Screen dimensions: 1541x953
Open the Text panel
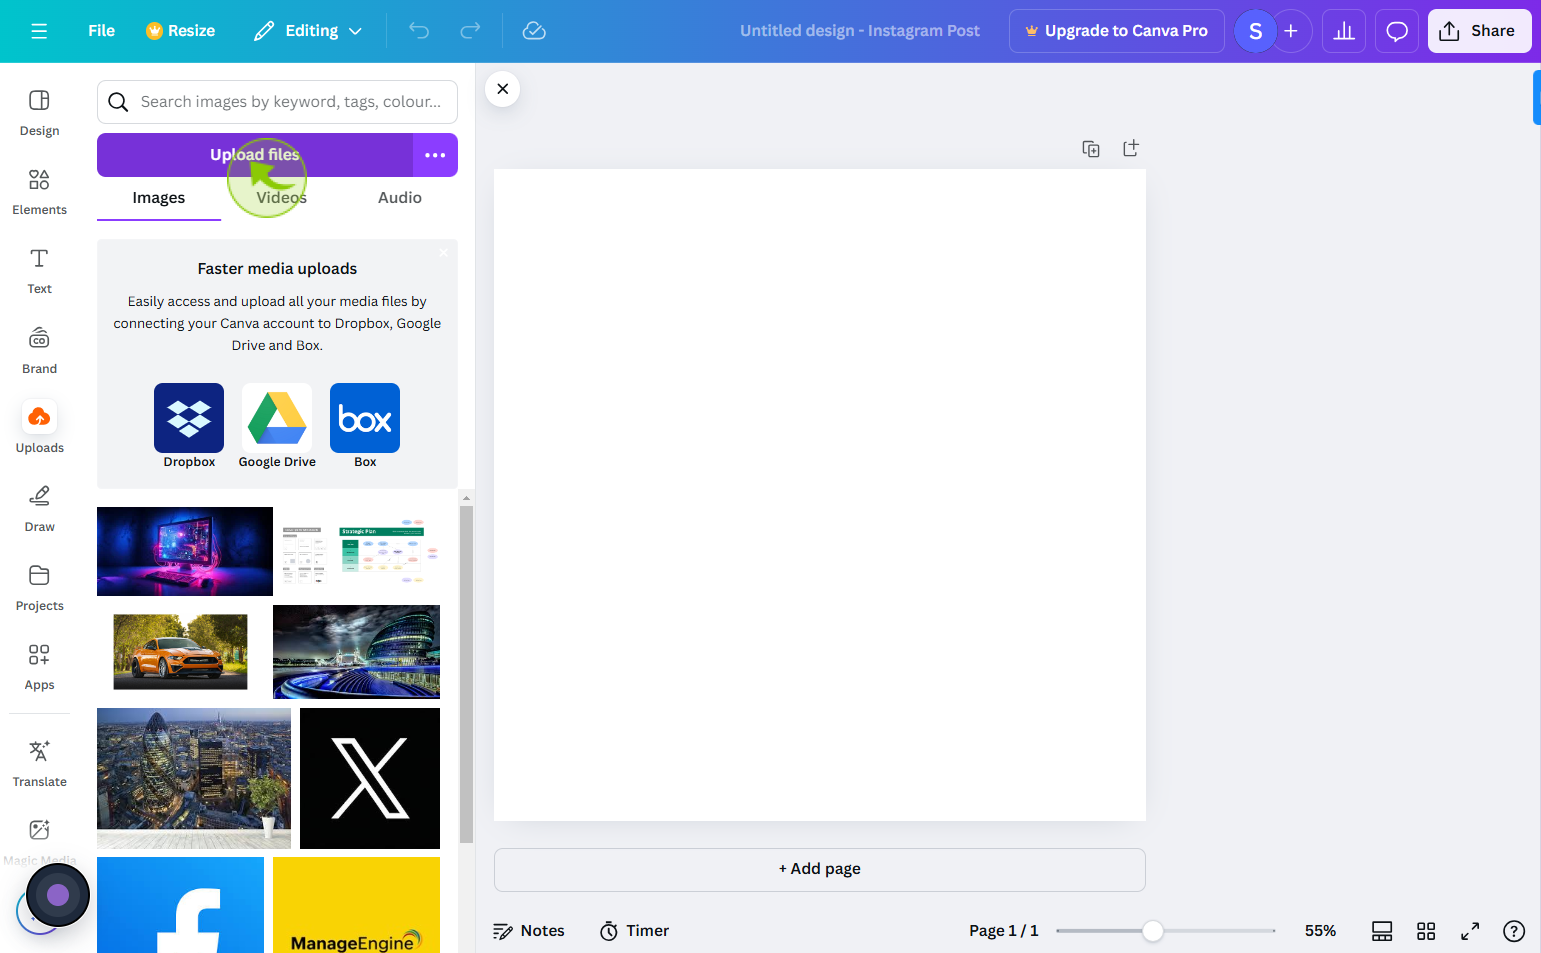39,270
